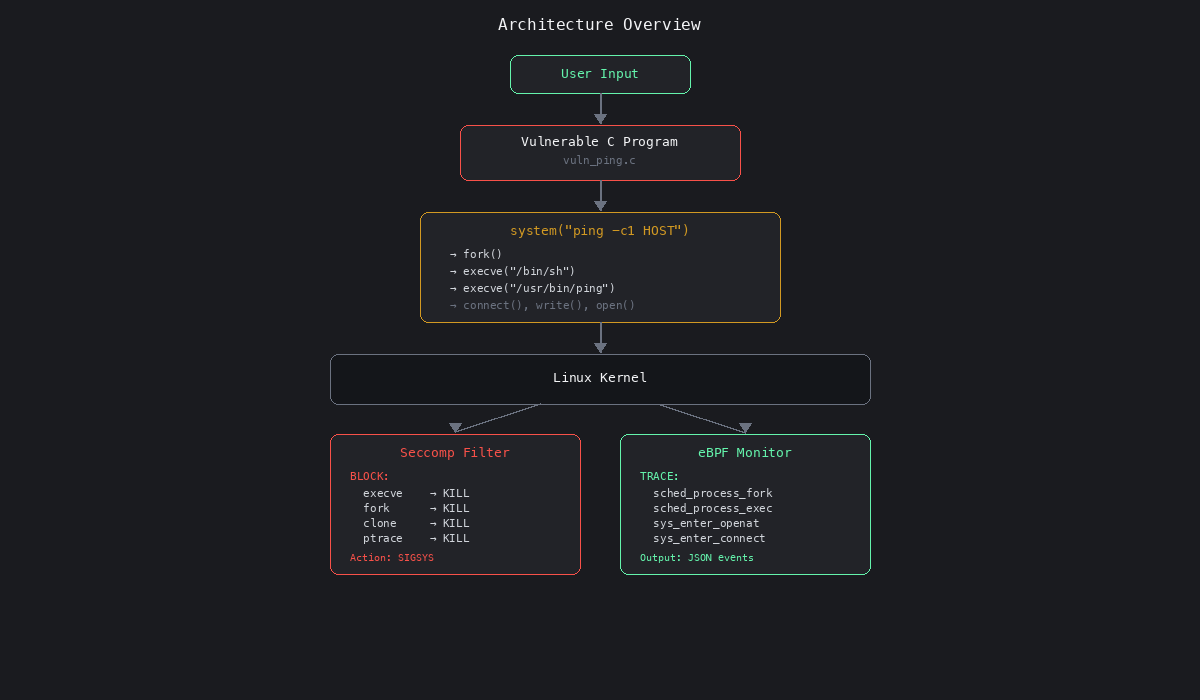Click the sys_enter_connect trace entry
Image resolution: width=1200 pixels, height=700 pixels.
[709, 538]
